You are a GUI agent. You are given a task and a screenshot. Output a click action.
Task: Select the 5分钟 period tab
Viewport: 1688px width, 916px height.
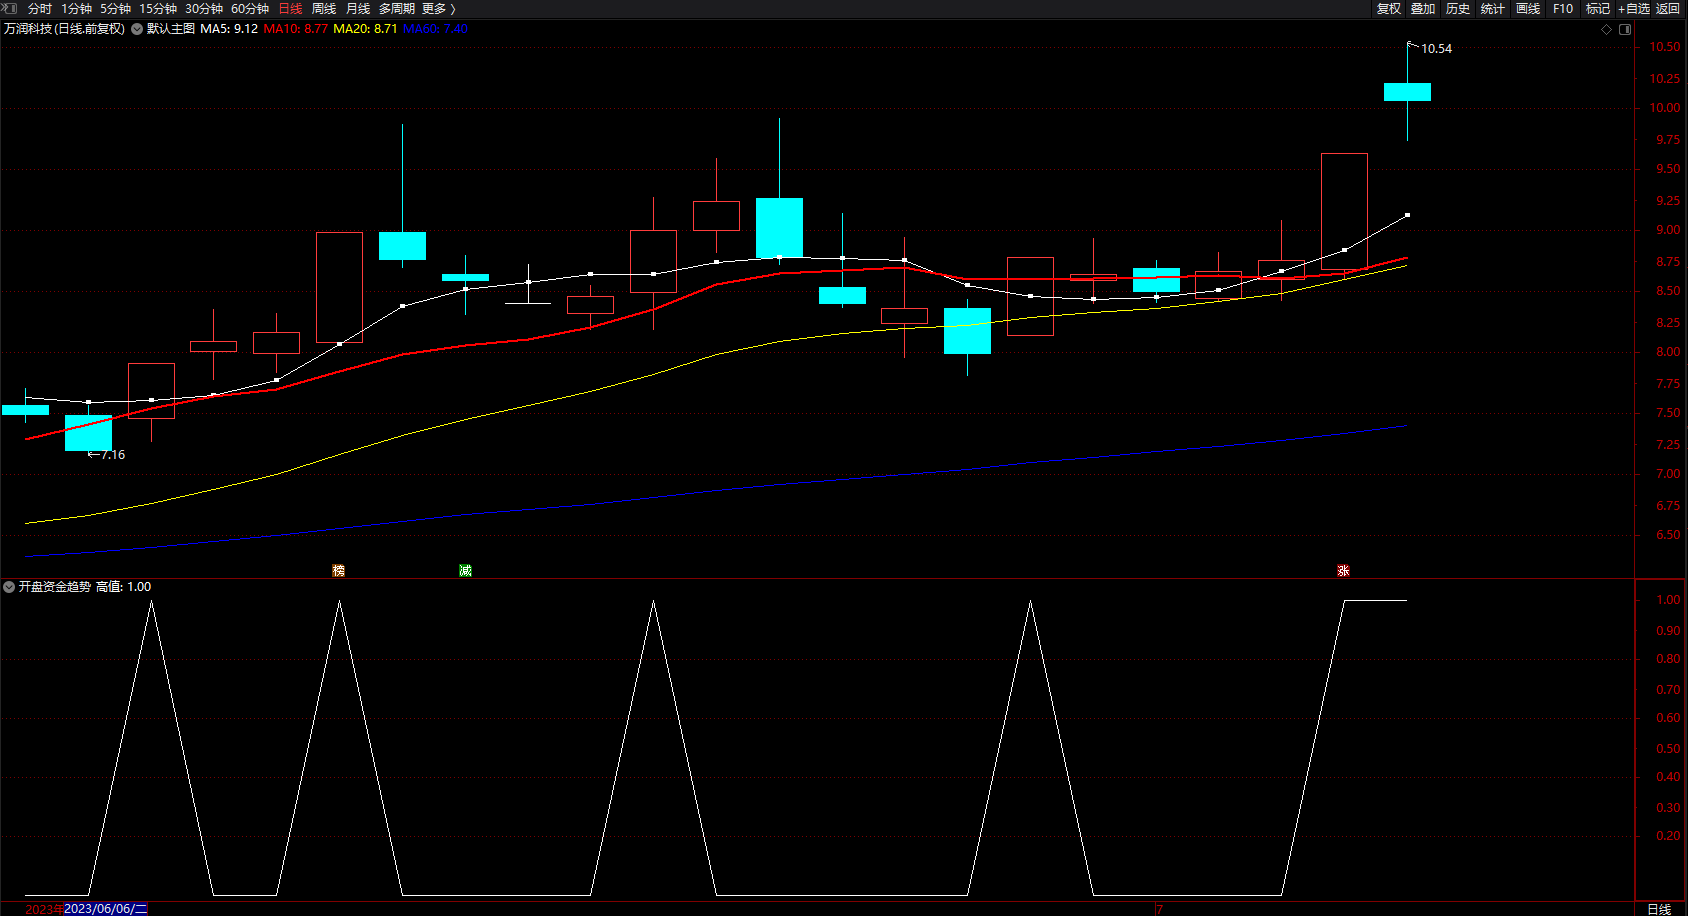pos(115,9)
